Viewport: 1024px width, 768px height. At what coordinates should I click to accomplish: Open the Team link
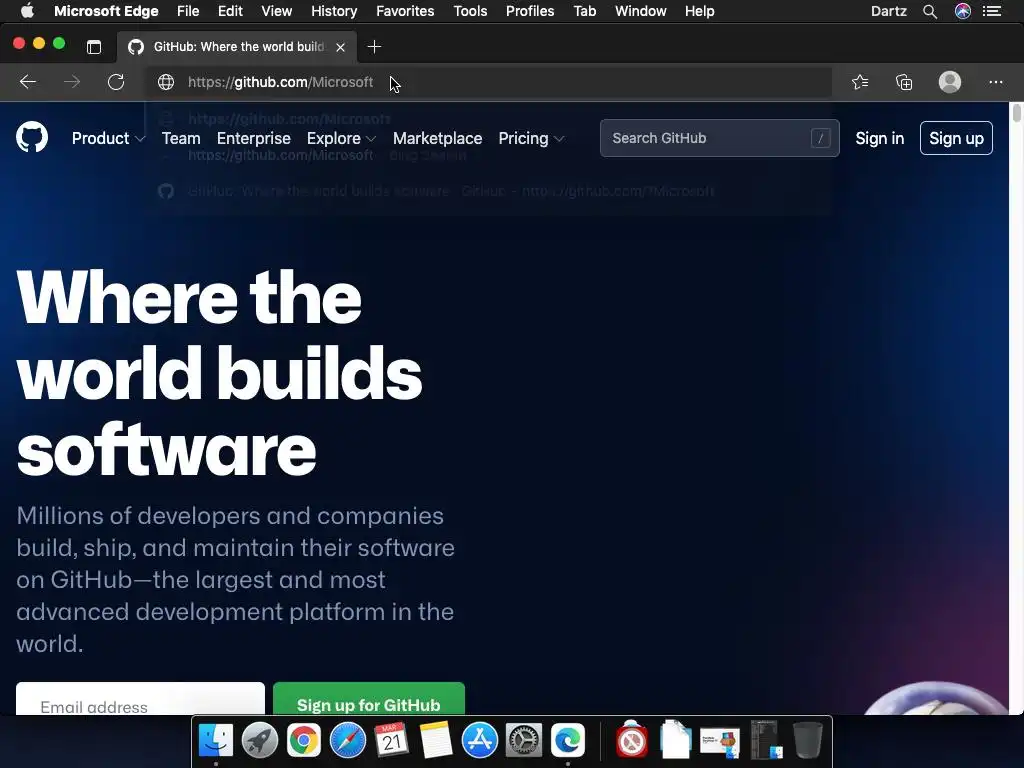pos(181,138)
